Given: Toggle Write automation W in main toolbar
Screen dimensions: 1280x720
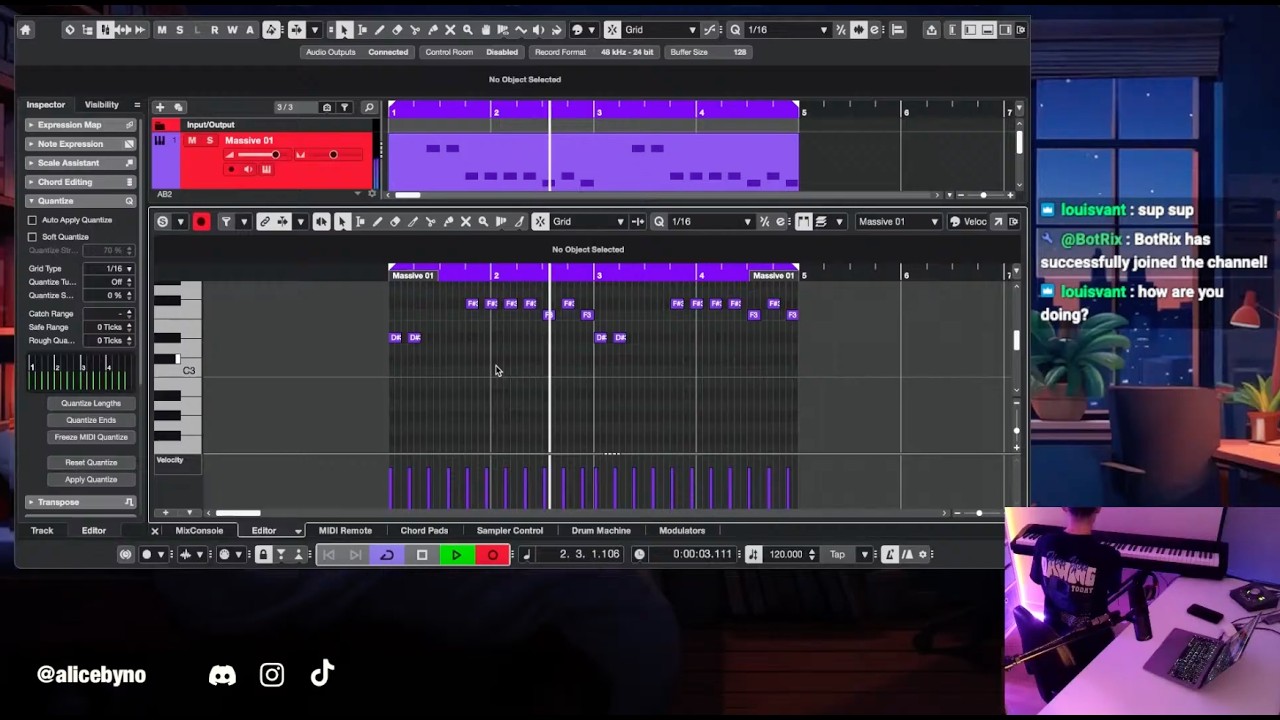Looking at the screenshot, I should click(x=232, y=30).
